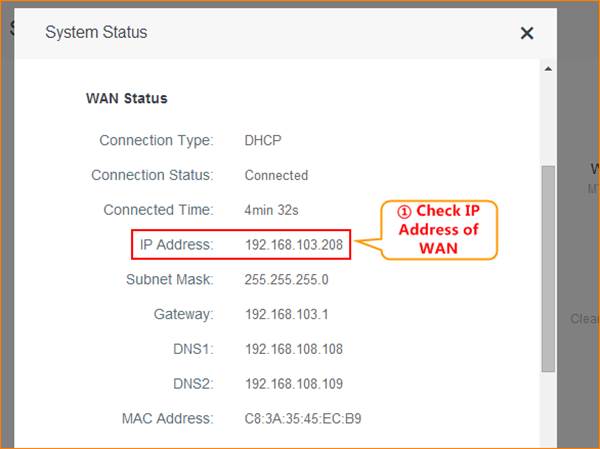This screenshot has height=449, width=600.
Task: Click the IP Address label
Action: click(175, 245)
